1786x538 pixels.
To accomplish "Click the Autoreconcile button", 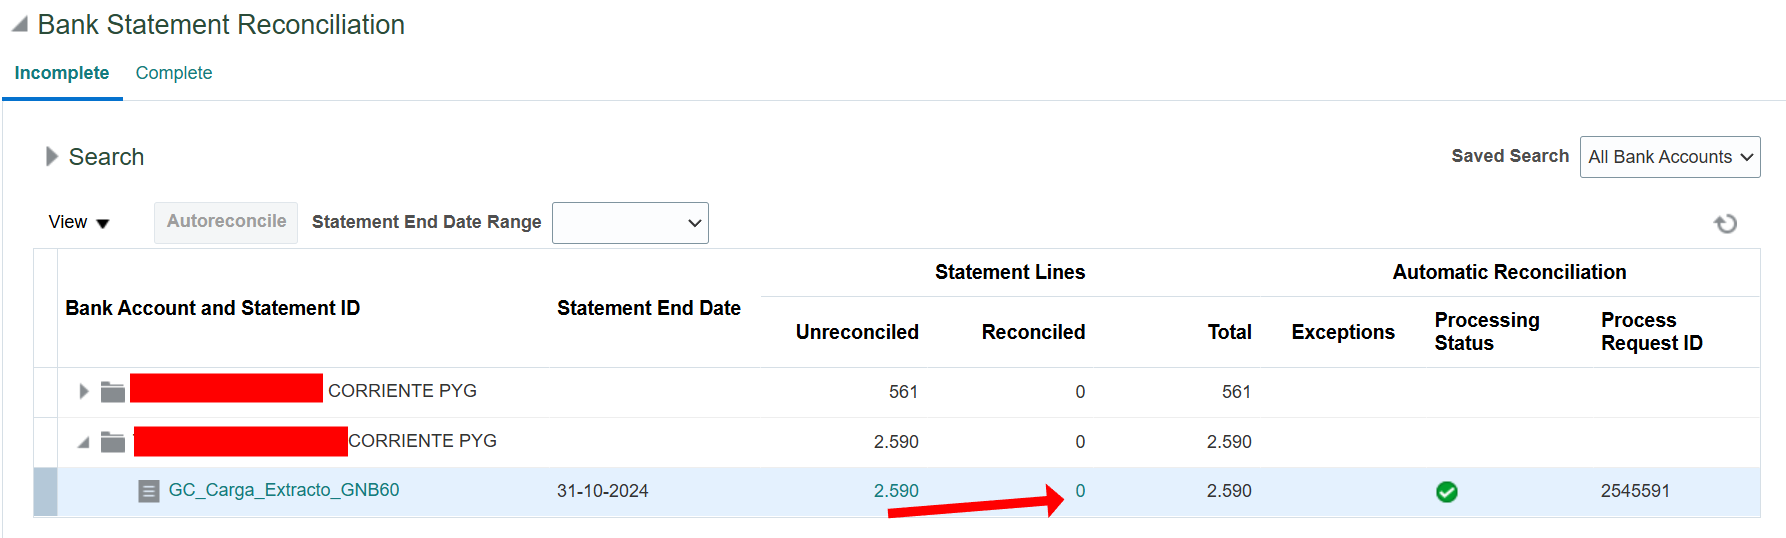I will click(x=226, y=222).
